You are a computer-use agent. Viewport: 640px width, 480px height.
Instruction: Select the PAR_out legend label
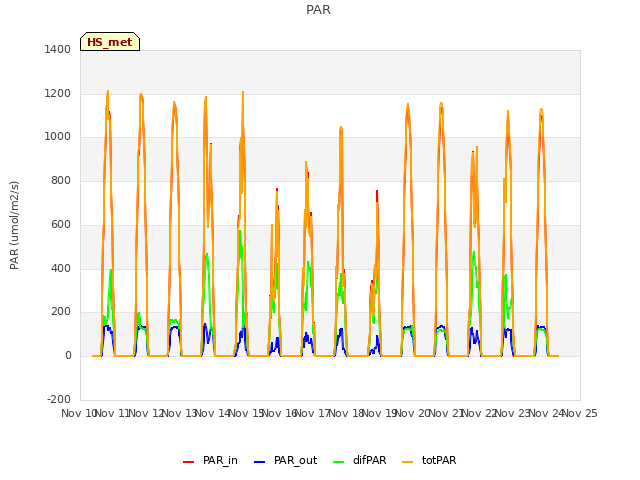point(296,460)
